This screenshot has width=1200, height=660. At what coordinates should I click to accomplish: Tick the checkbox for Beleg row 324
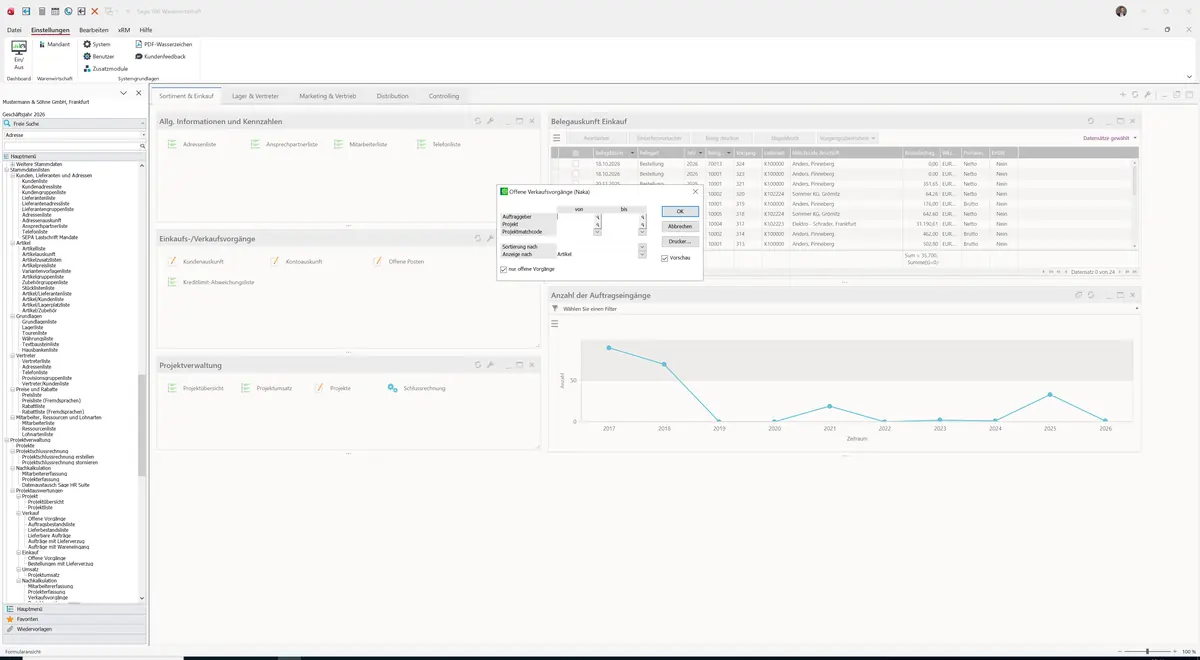[576, 163]
